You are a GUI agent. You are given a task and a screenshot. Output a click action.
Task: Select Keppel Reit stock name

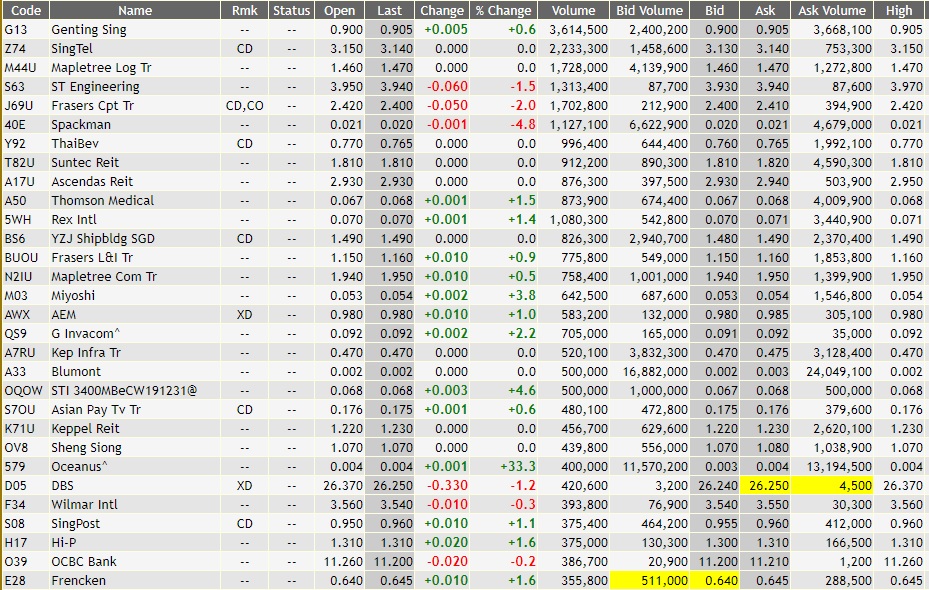[x=85, y=428]
